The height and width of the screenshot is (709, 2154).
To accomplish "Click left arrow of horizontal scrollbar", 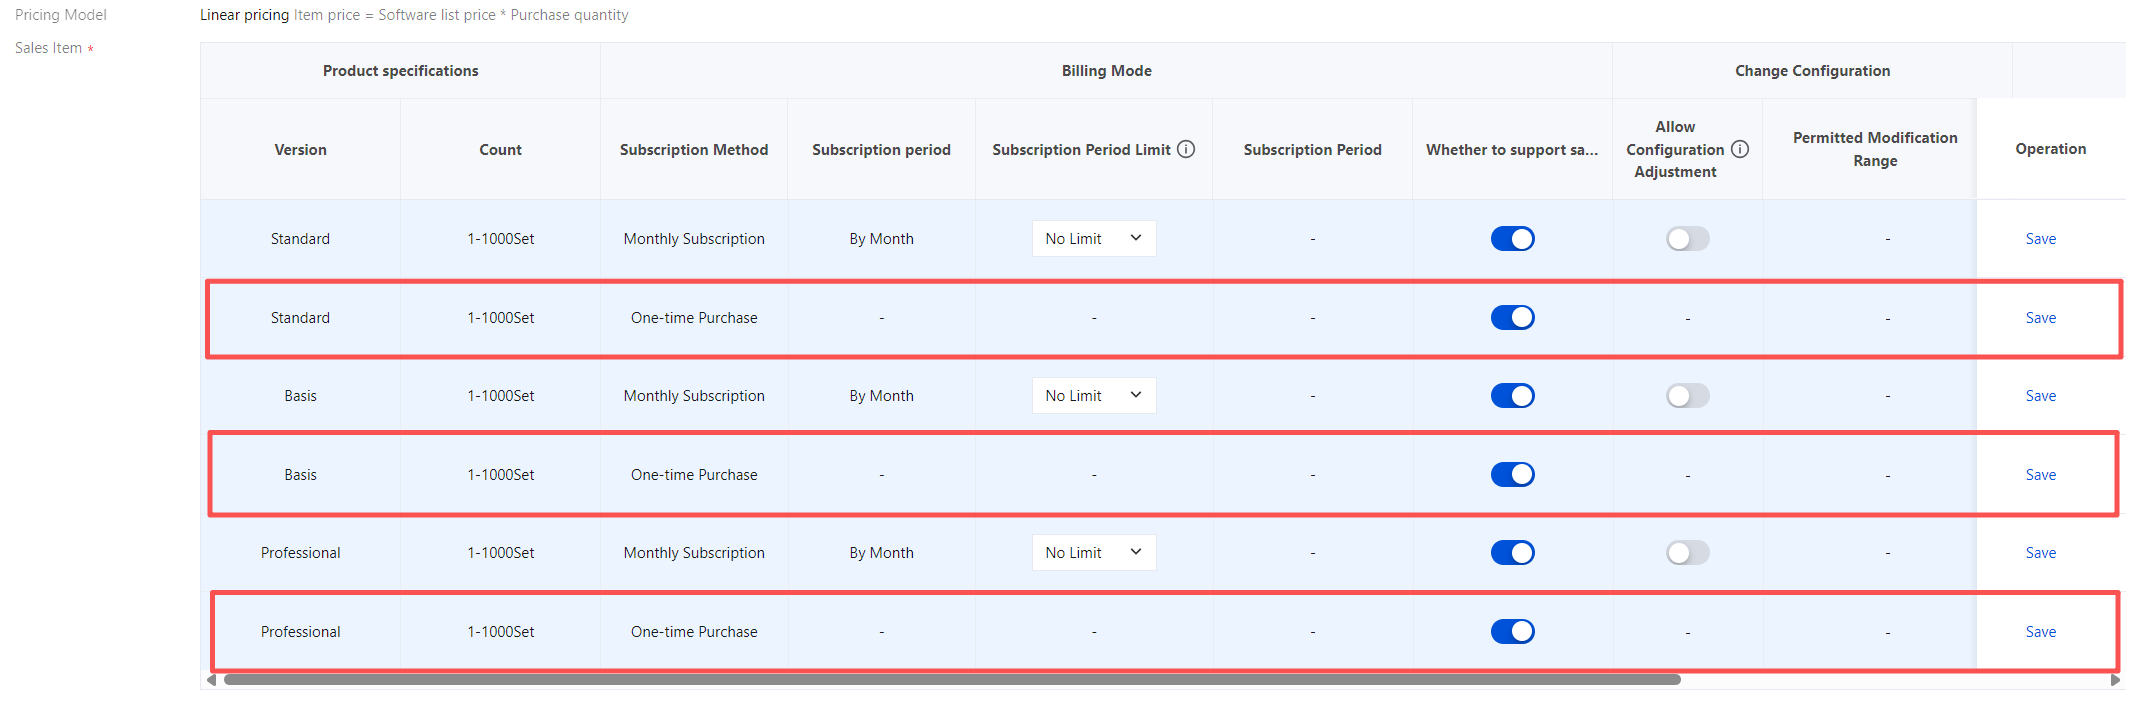I will coord(211,680).
